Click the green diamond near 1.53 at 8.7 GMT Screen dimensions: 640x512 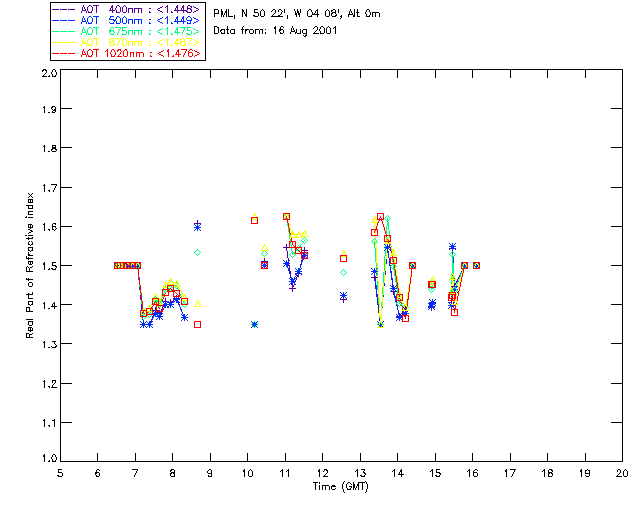[x=198, y=253]
